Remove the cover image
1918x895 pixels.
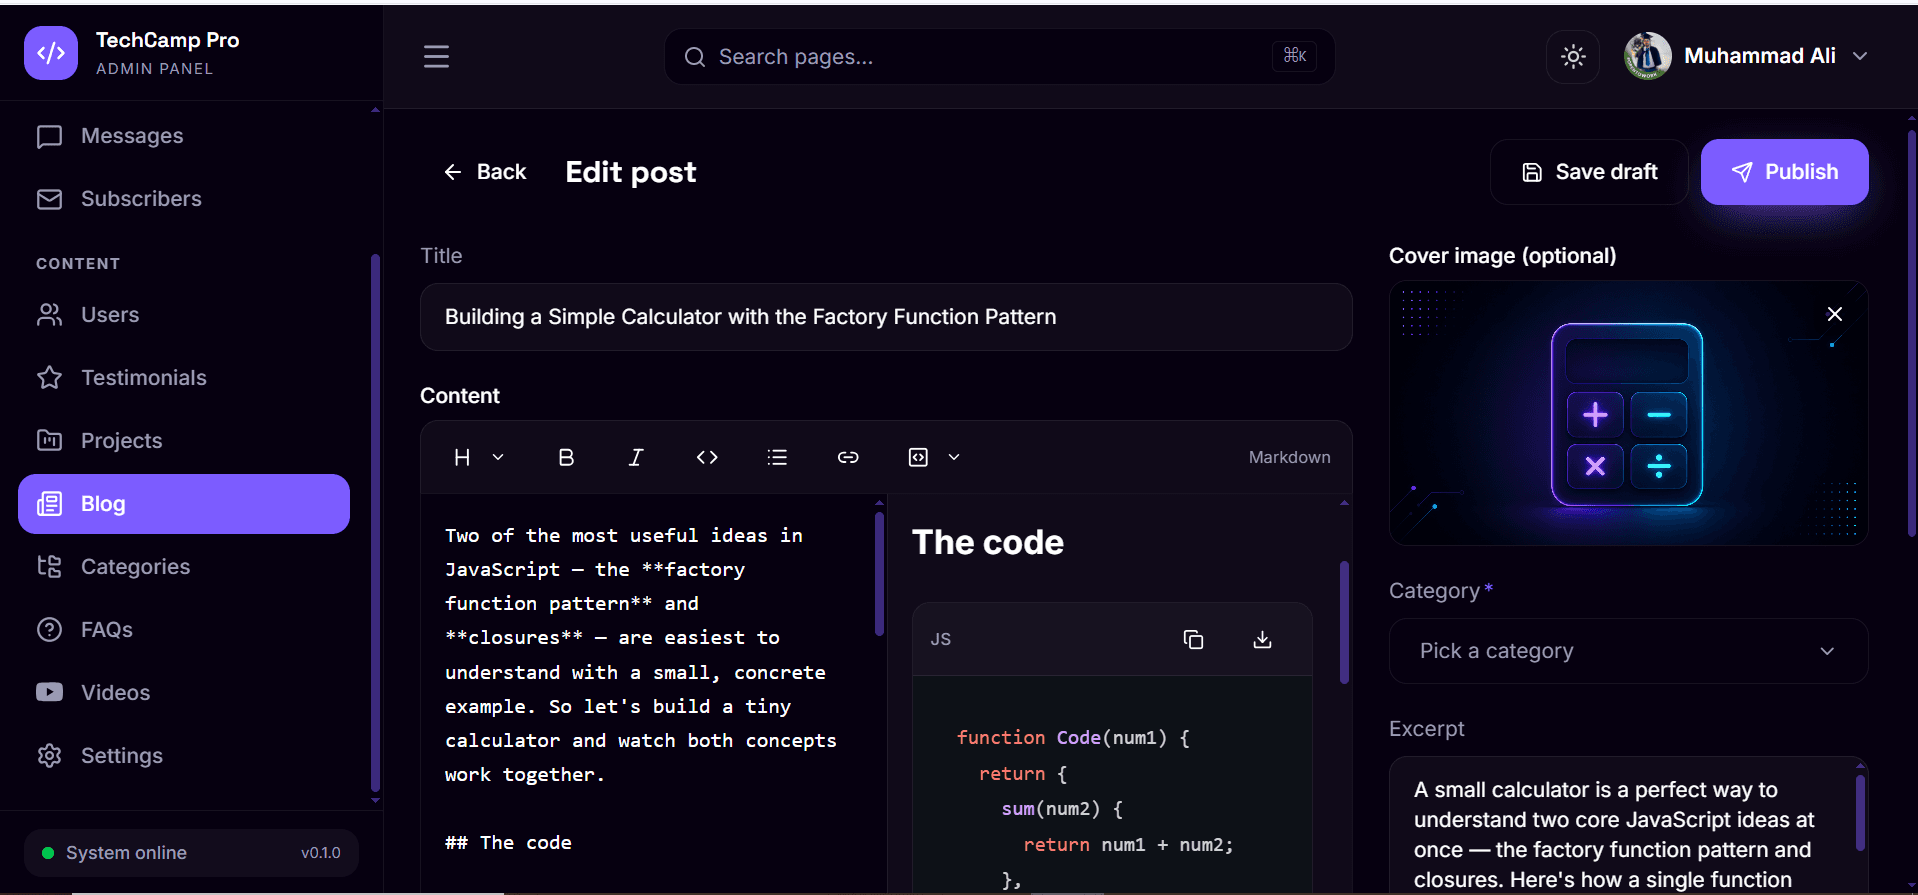[x=1835, y=314]
